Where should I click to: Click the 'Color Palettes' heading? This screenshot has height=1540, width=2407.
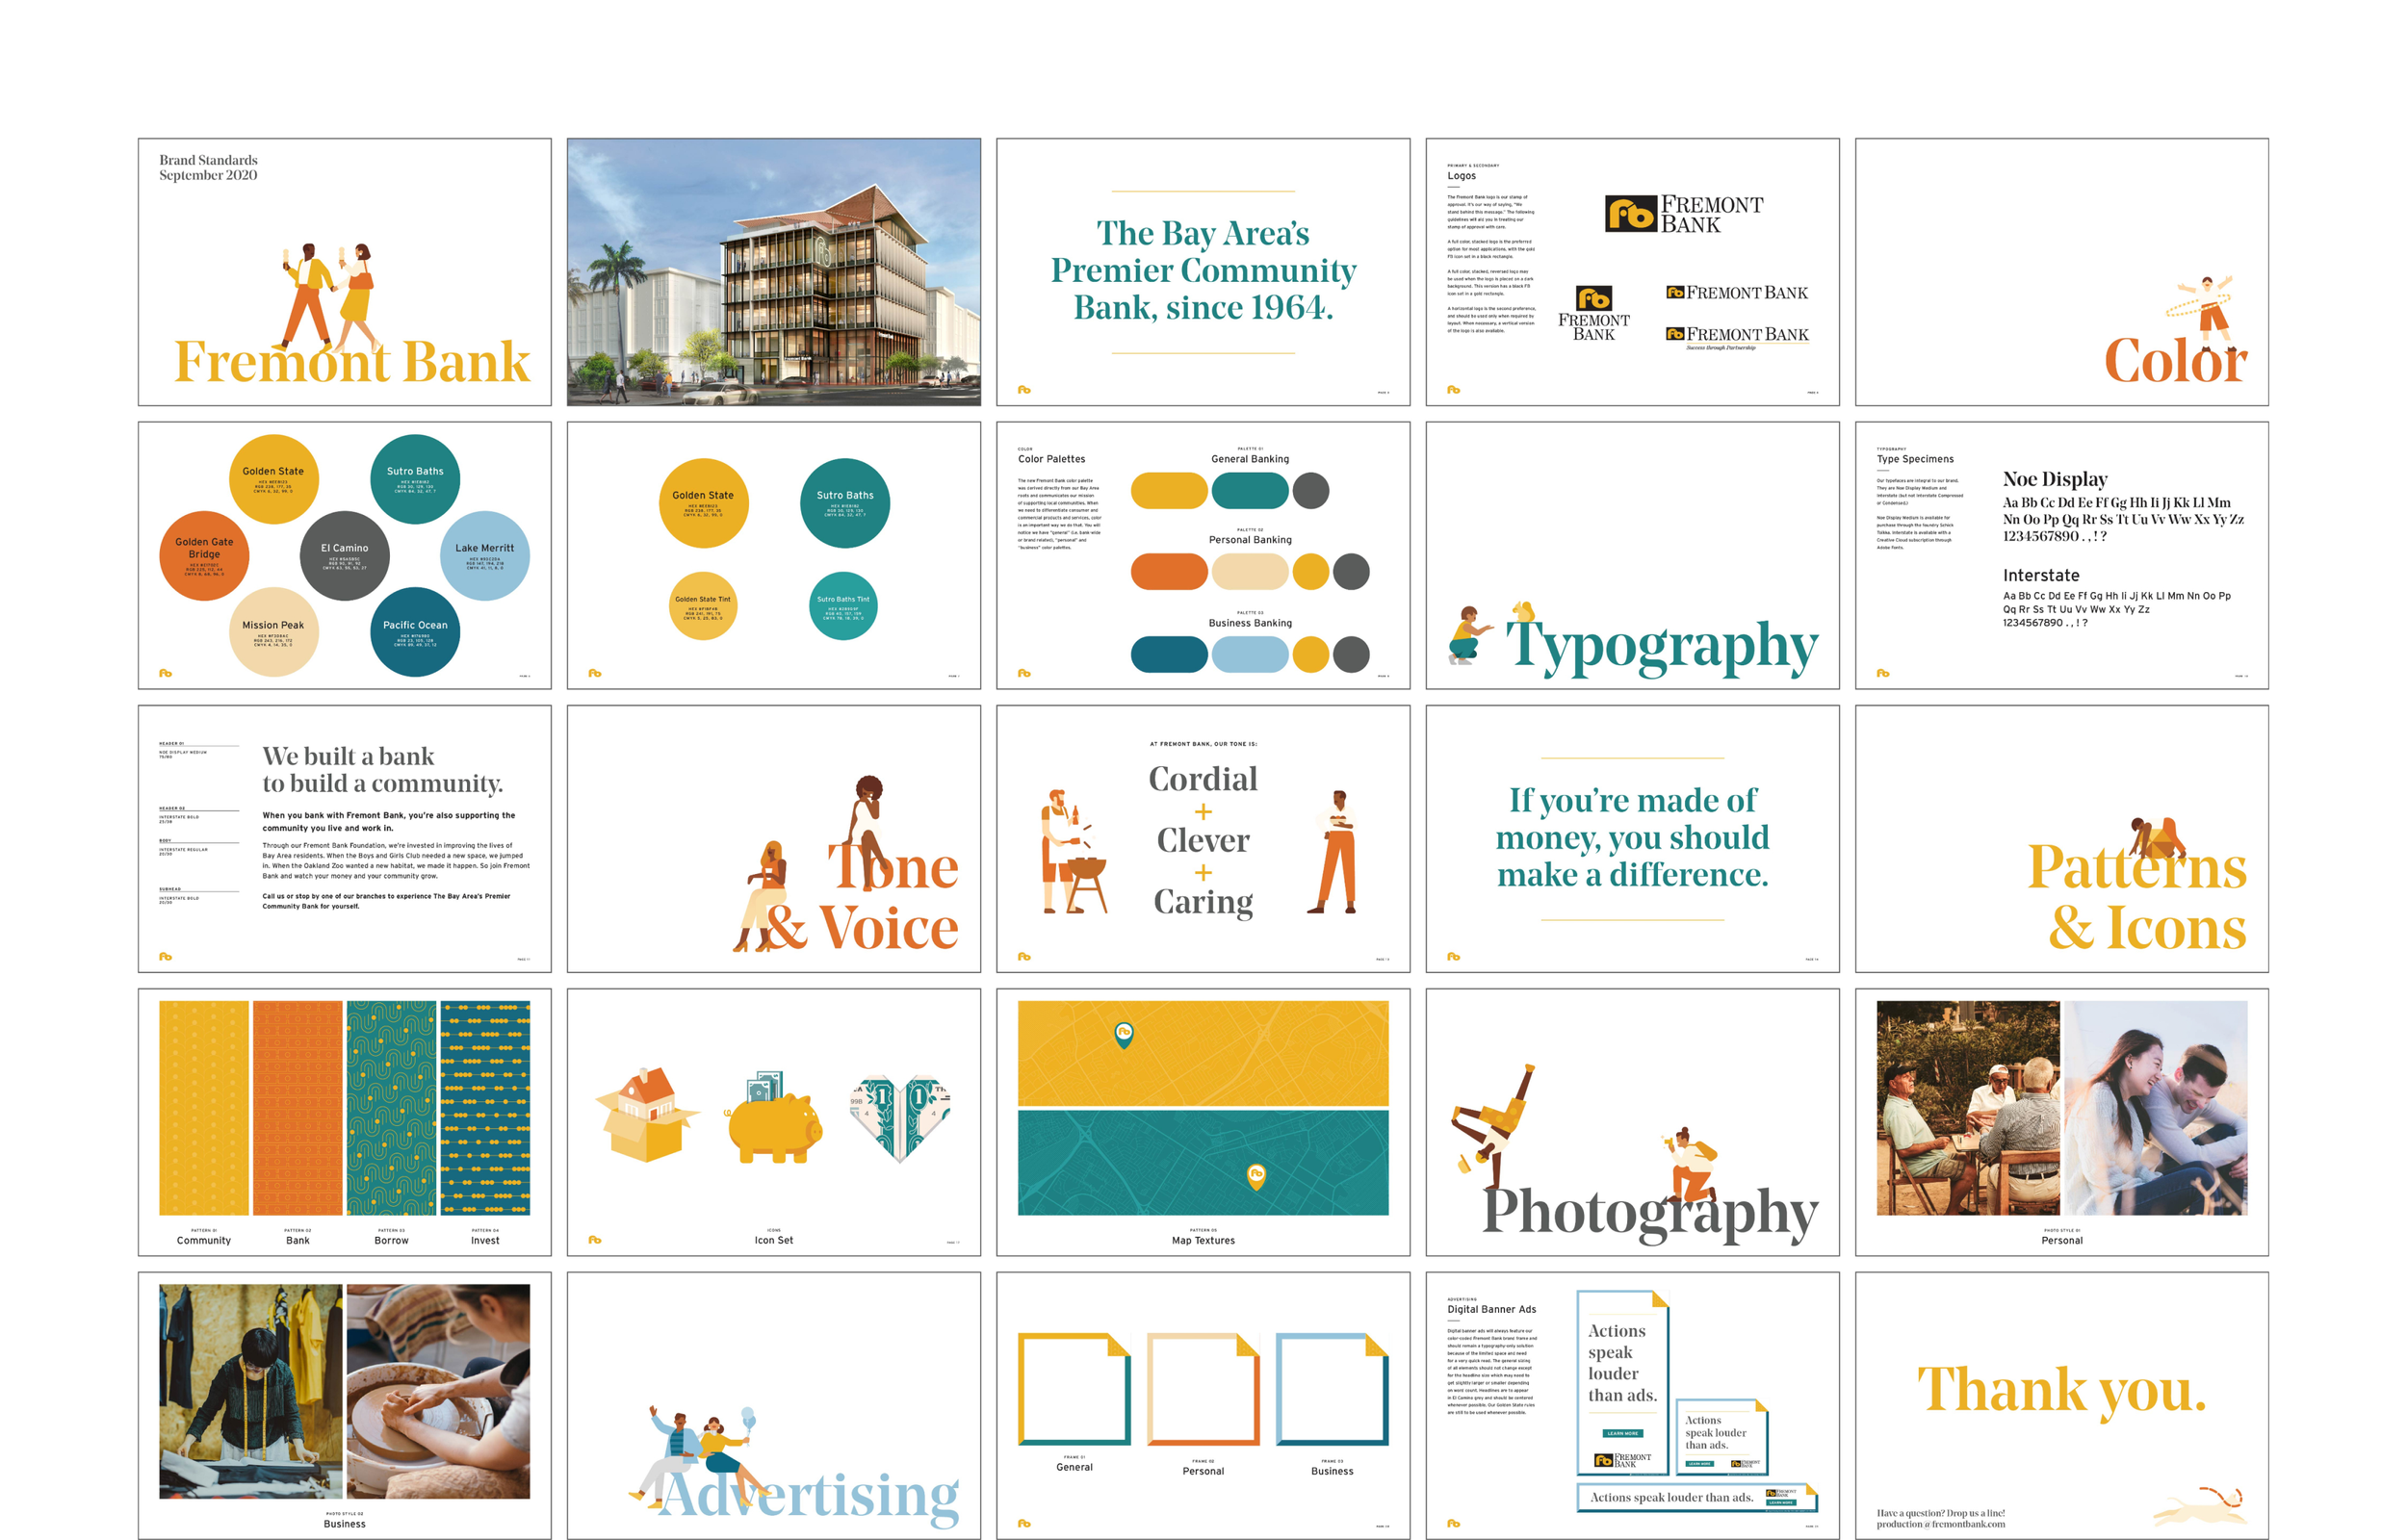pyautogui.click(x=1051, y=459)
